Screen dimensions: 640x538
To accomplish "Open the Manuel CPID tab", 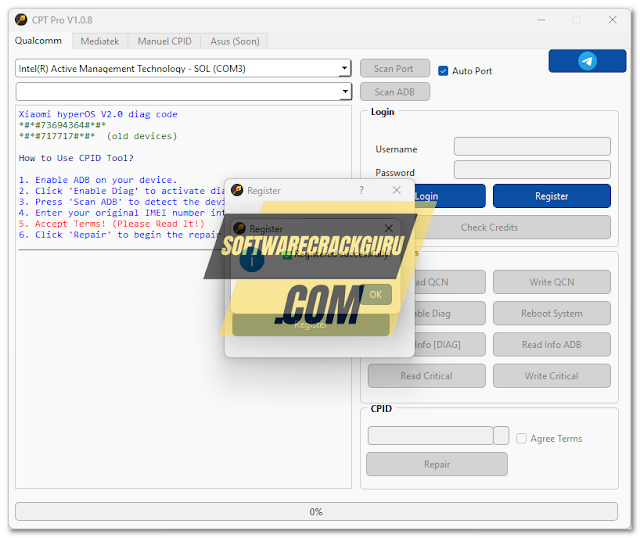I will coord(164,41).
